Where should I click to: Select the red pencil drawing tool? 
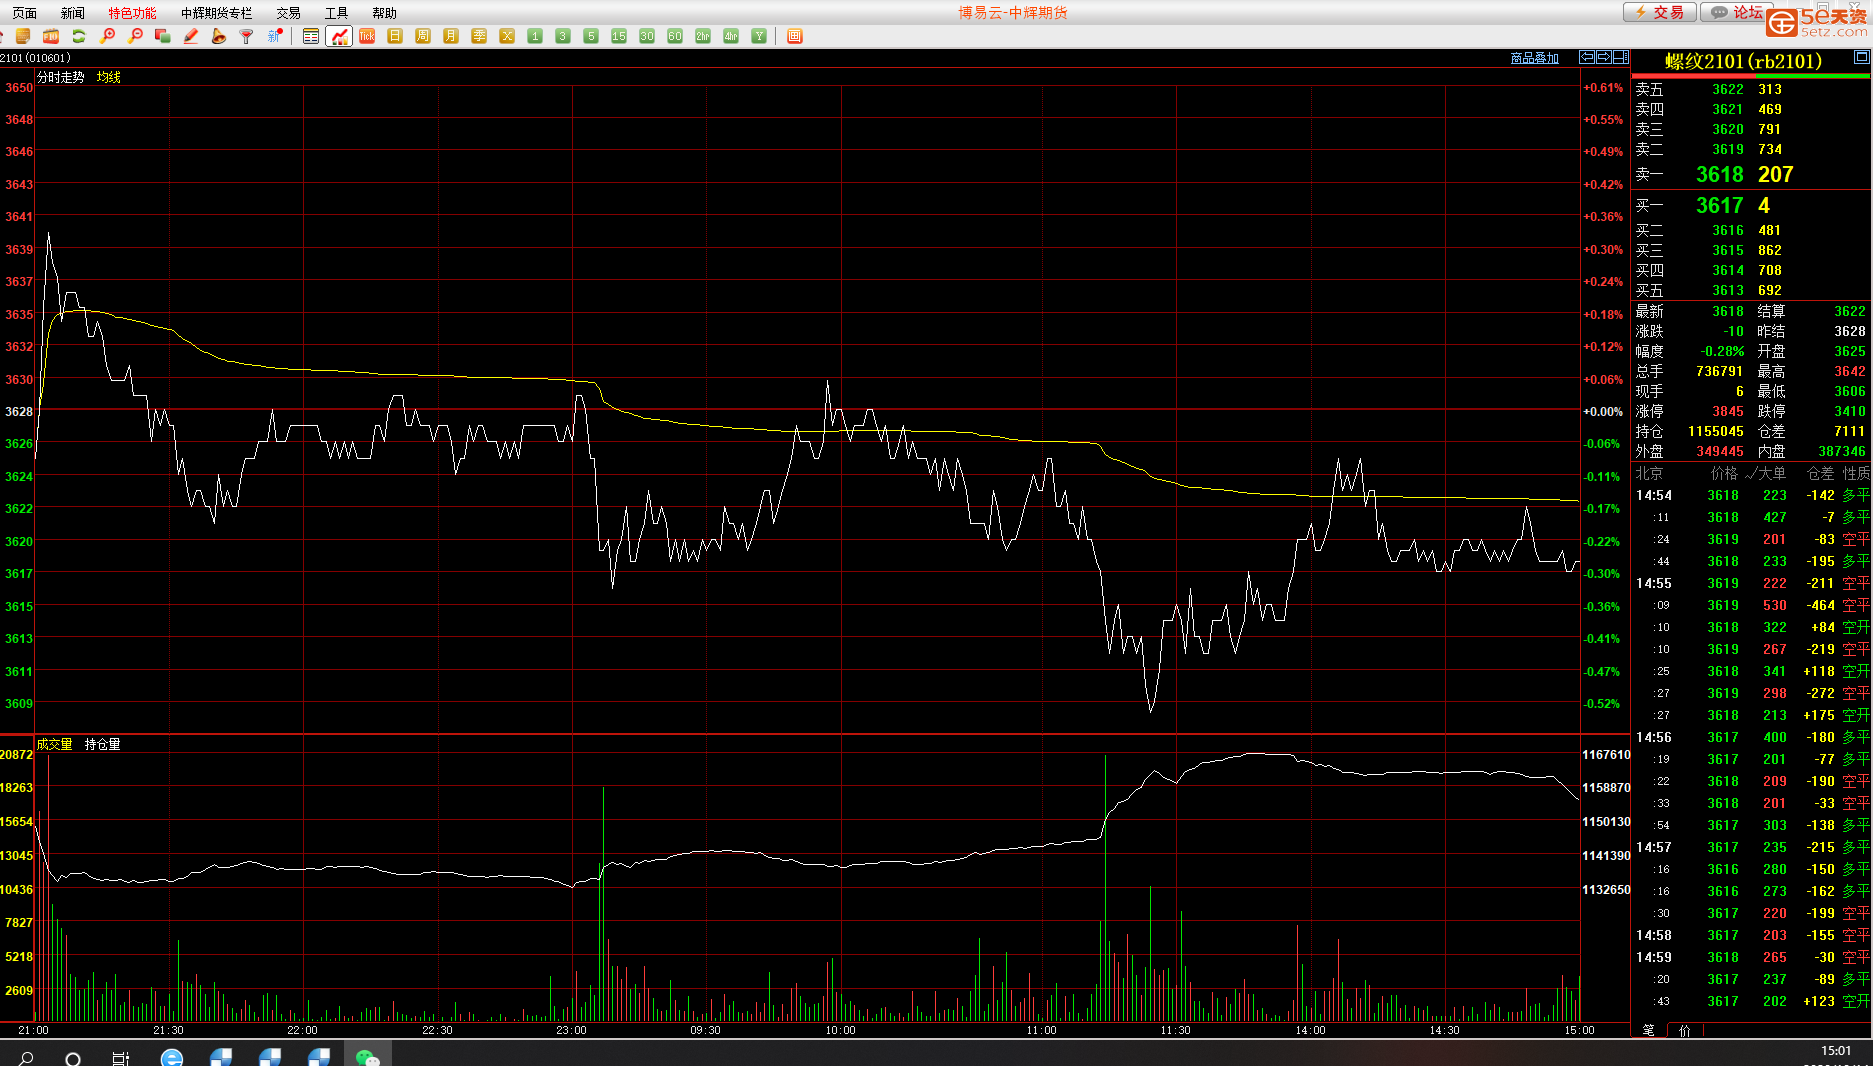(191, 36)
